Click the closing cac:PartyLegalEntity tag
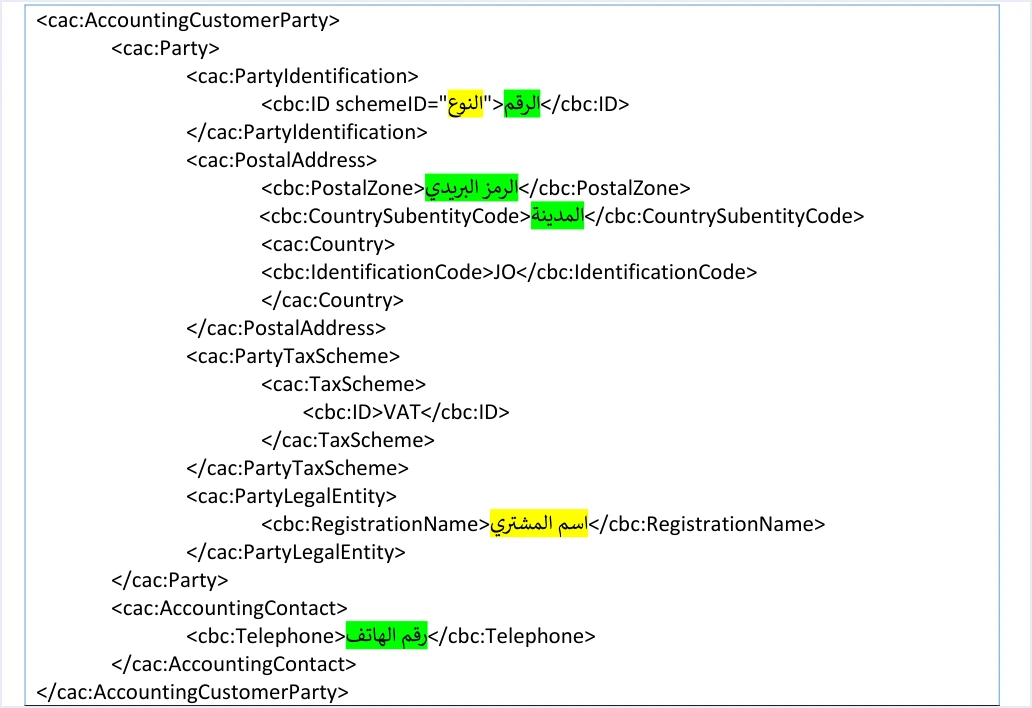Image resolution: width=1032 pixels, height=708 pixels. (x=296, y=552)
